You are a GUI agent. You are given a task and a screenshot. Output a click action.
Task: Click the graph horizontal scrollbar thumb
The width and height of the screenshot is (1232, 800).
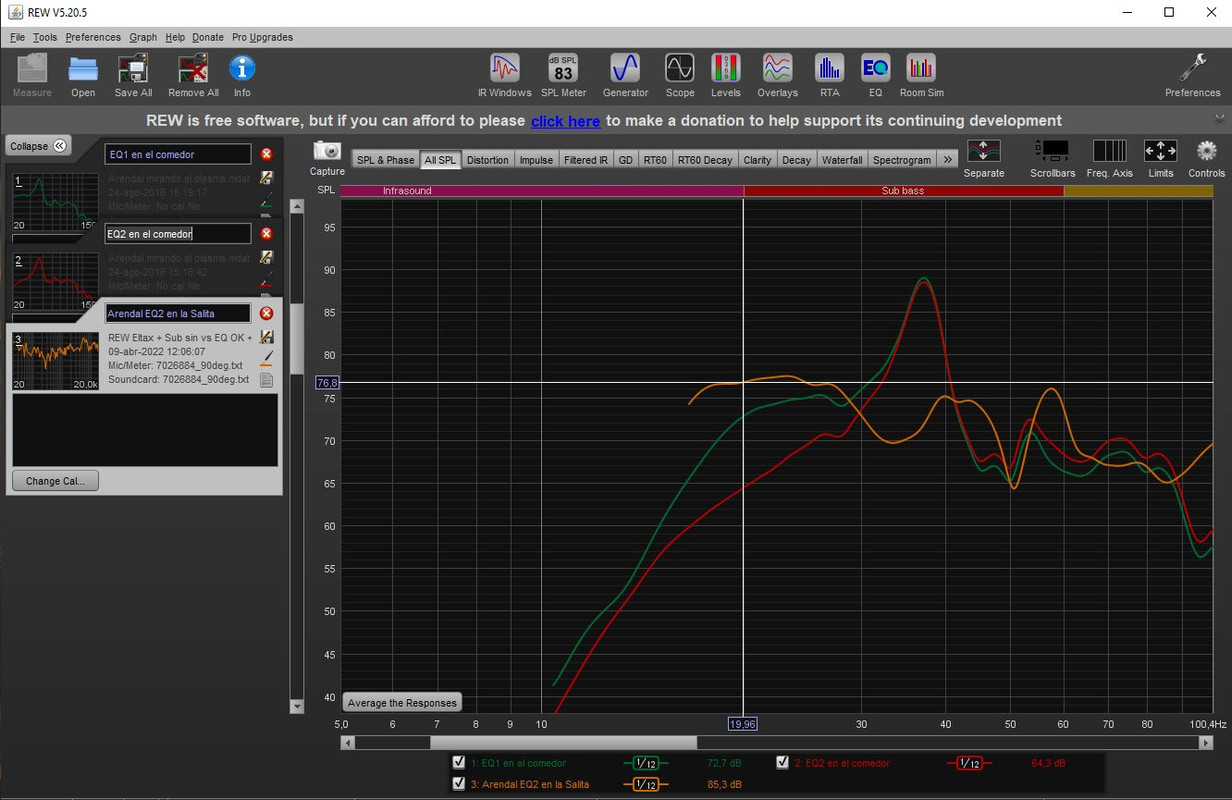point(563,743)
